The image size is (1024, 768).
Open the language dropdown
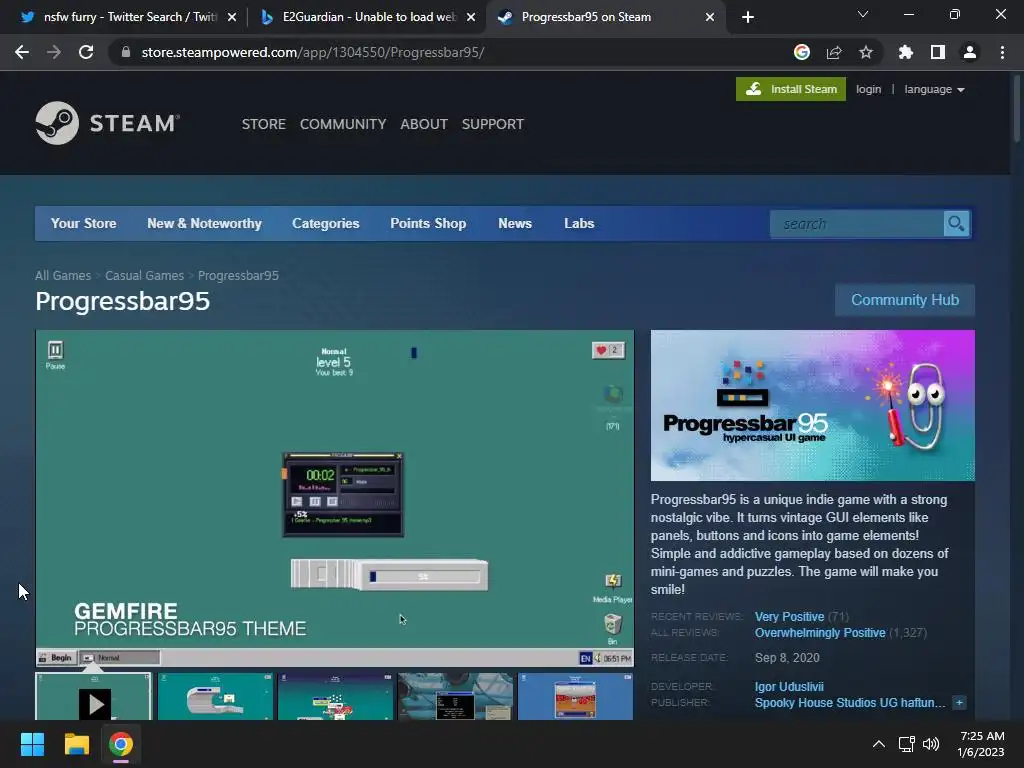pyautogui.click(x=934, y=89)
